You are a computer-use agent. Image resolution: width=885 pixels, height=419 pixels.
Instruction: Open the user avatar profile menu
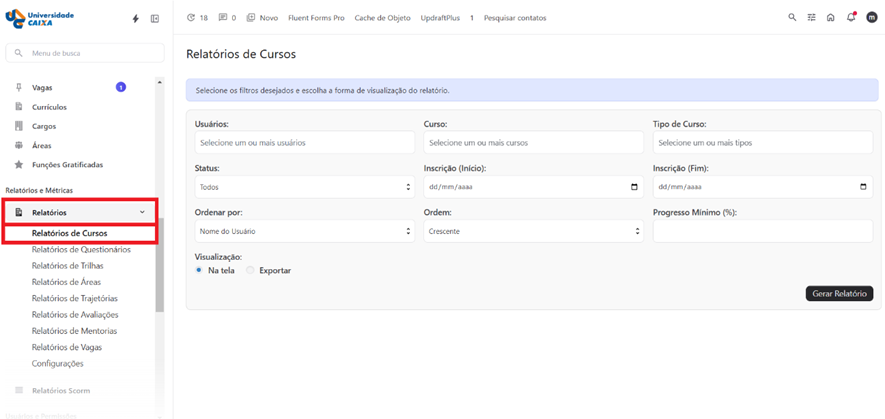coord(871,18)
